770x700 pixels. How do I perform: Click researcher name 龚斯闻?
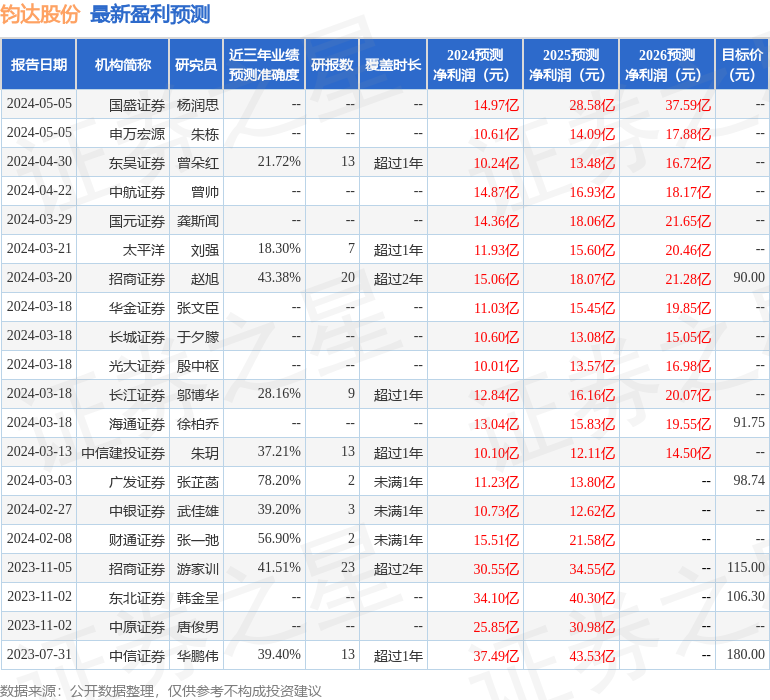(197, 221)
